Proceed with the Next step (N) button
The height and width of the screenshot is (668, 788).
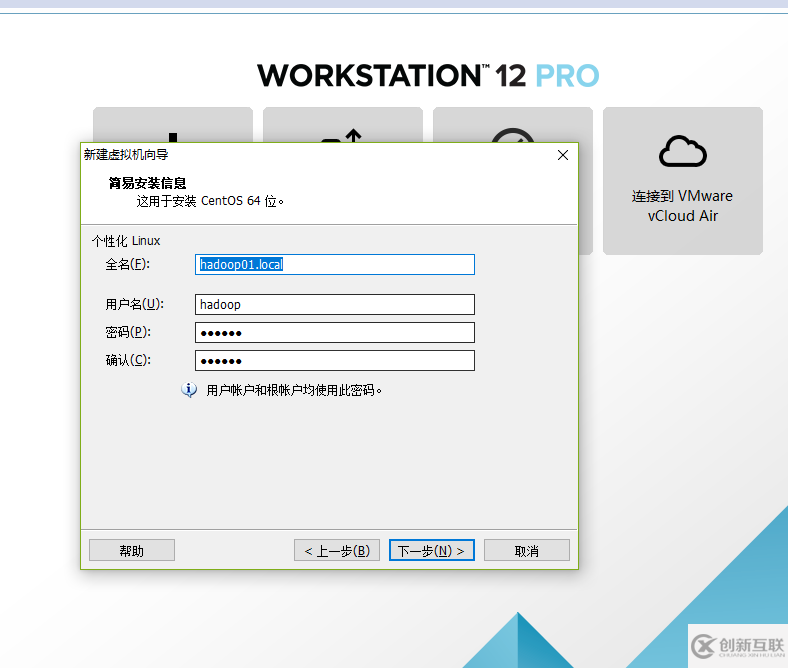click(432, 550)
